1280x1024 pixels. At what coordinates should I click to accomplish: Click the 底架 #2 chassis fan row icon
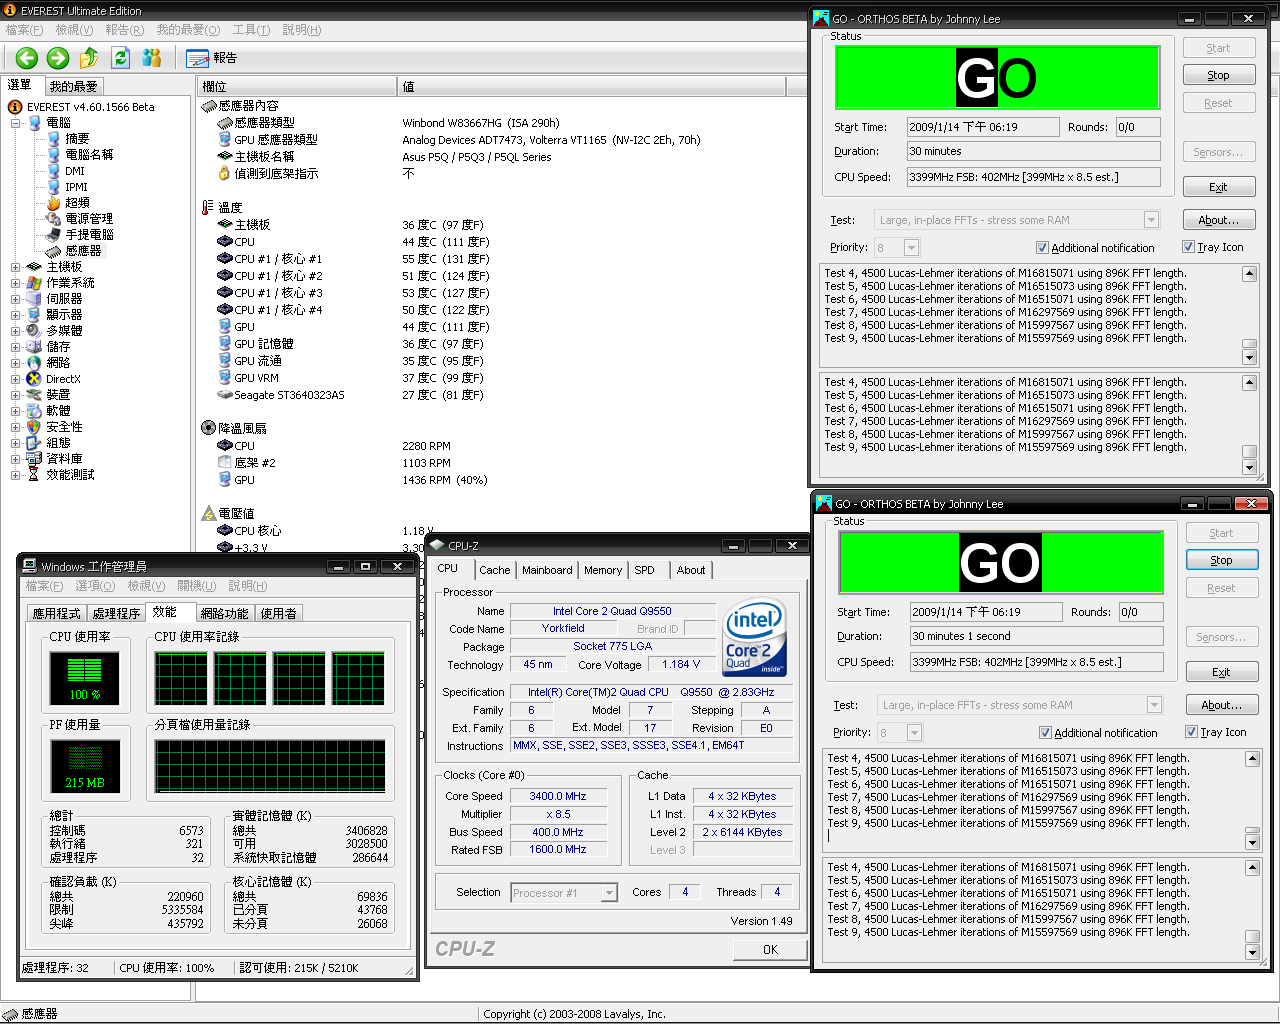point(225,463)
